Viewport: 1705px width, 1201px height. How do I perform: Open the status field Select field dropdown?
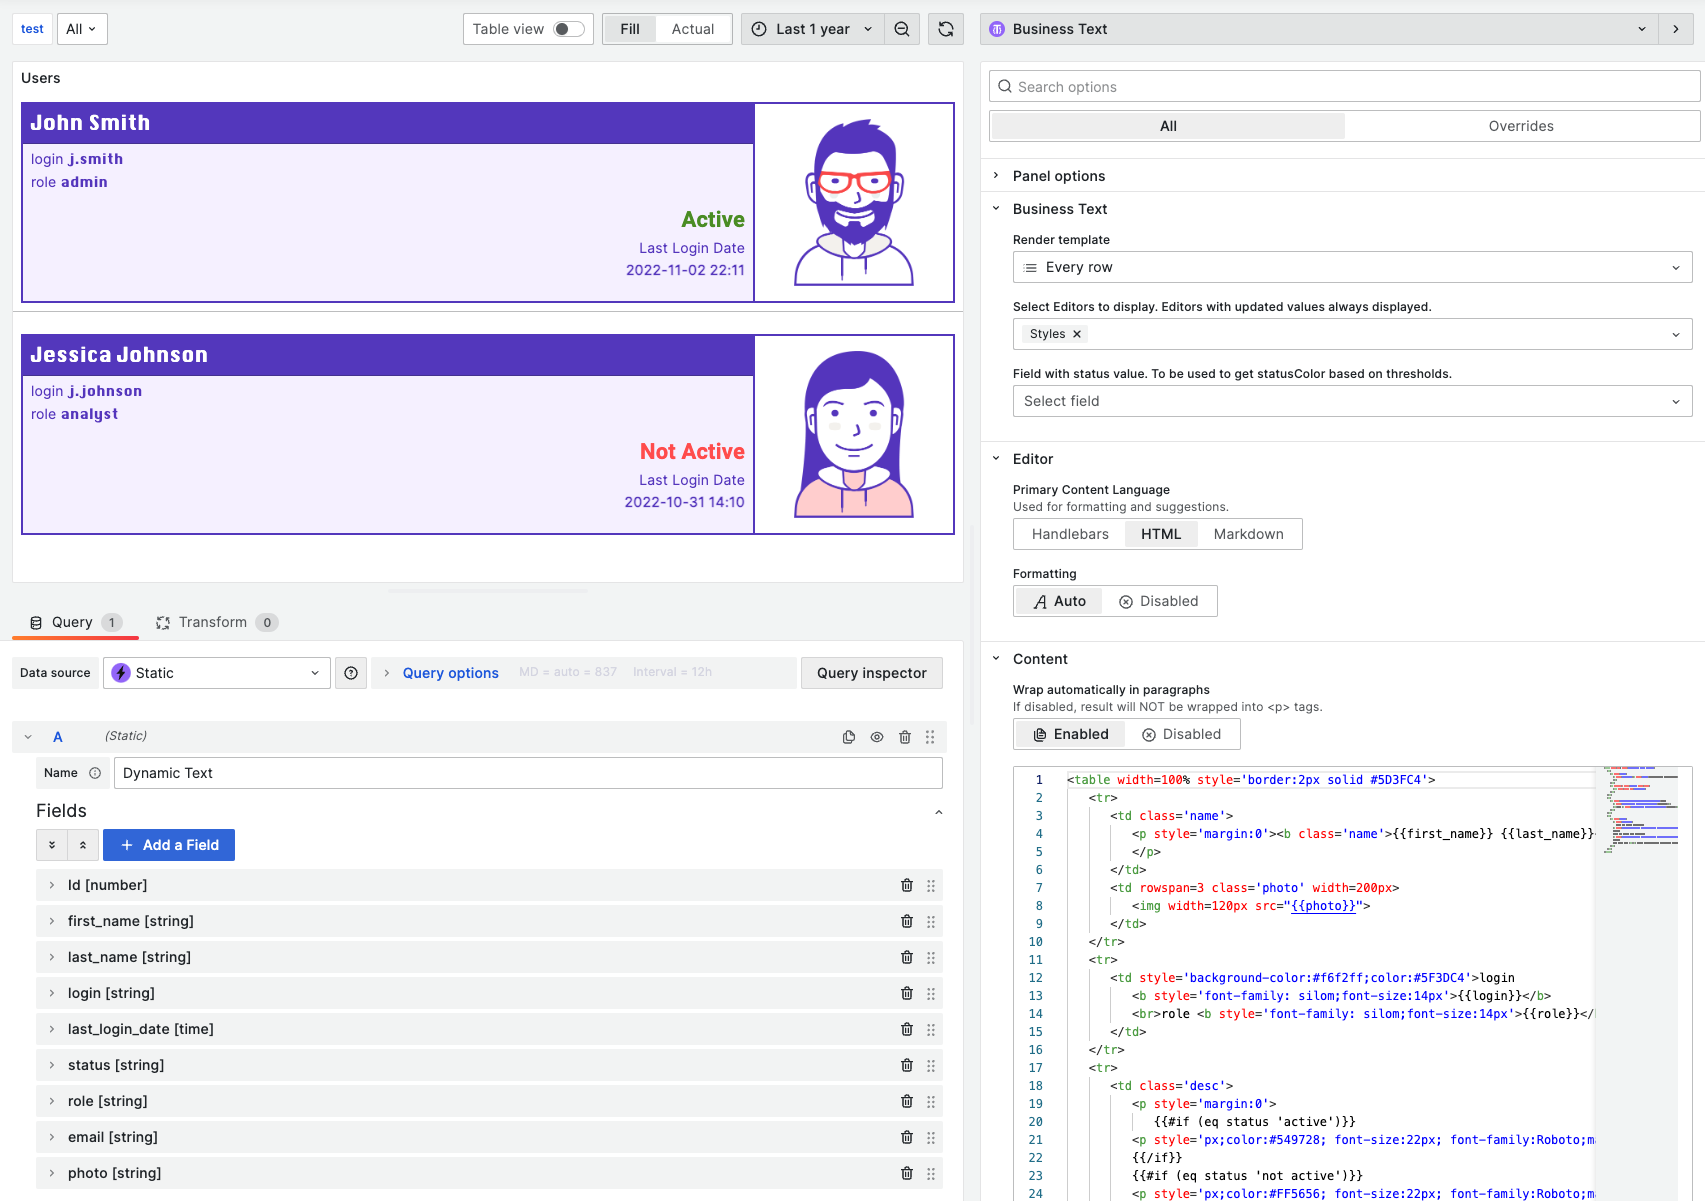click(x=1352, y=401)
